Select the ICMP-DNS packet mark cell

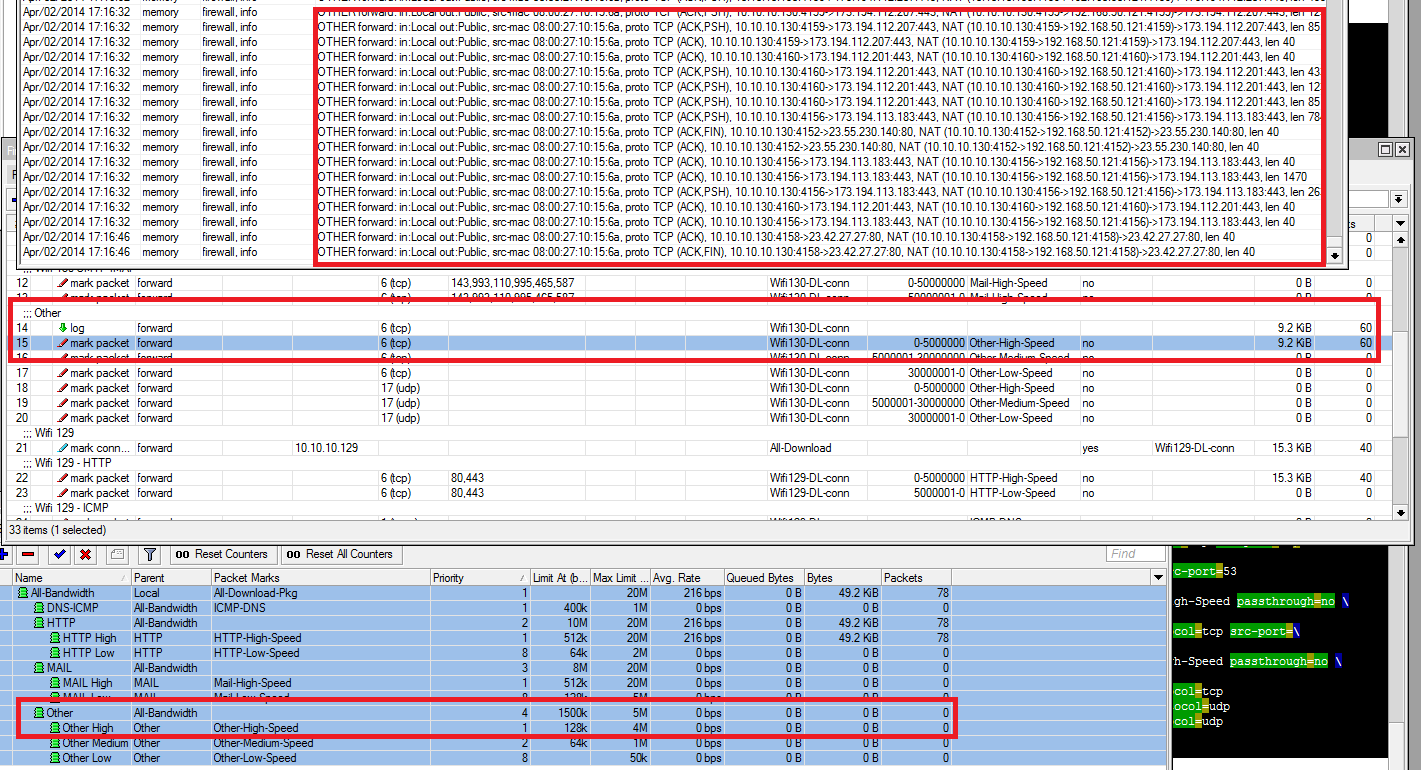pos(240,608)
